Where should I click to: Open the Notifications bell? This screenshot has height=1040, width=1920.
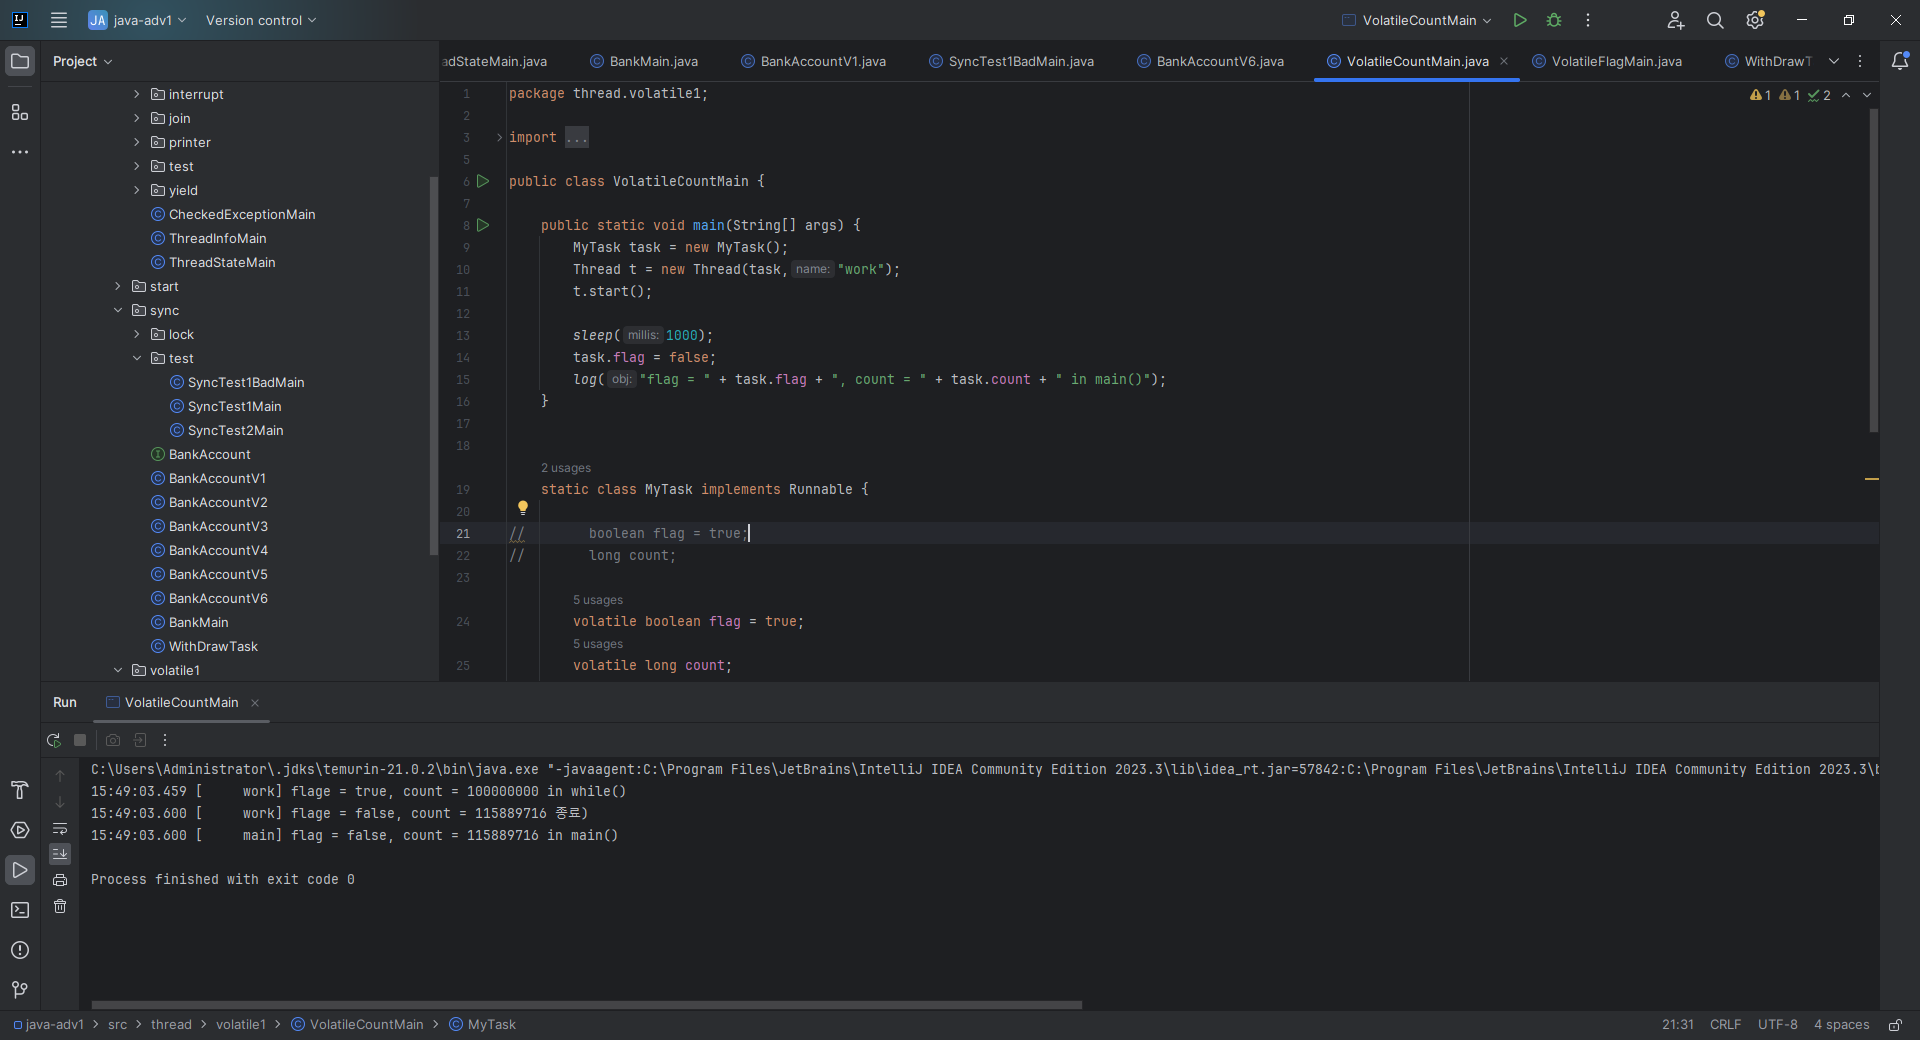point(1900,61)
